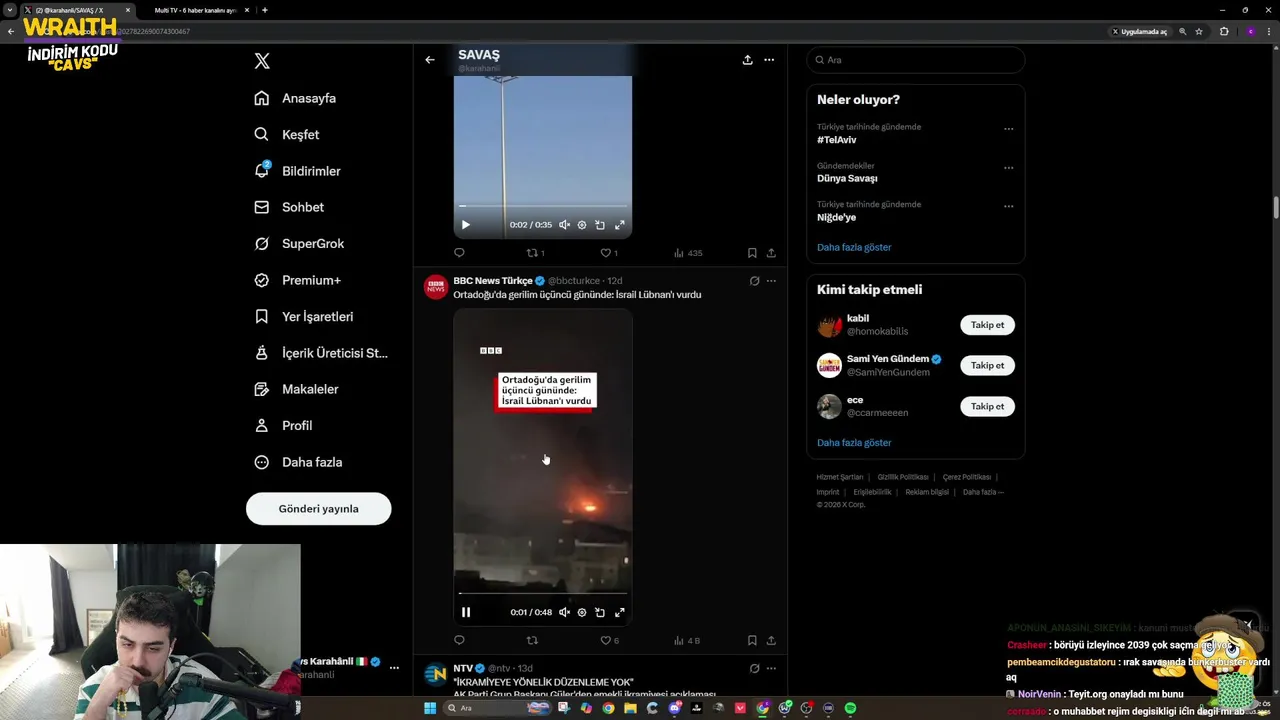Screen dimensions: 1280x720
Task: Open options for Dünya Savaşı trend
Action: 1008,168
